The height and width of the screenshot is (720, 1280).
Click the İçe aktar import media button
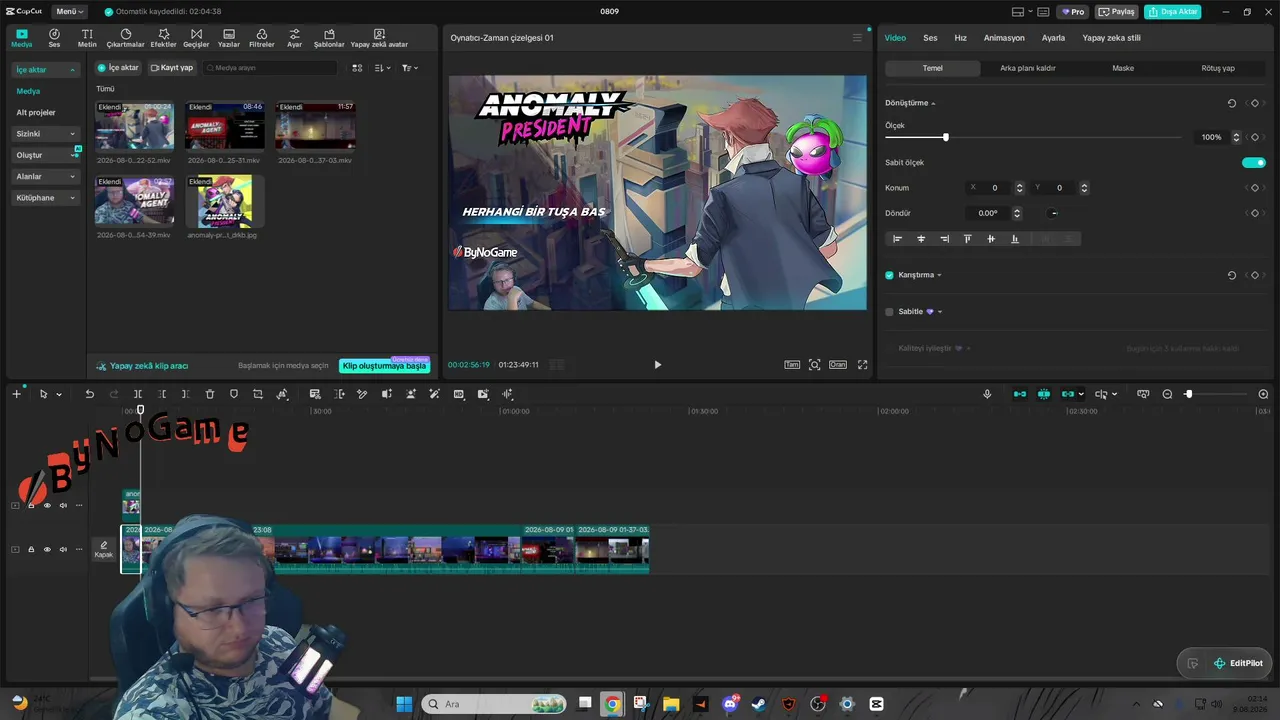[118, 68]
